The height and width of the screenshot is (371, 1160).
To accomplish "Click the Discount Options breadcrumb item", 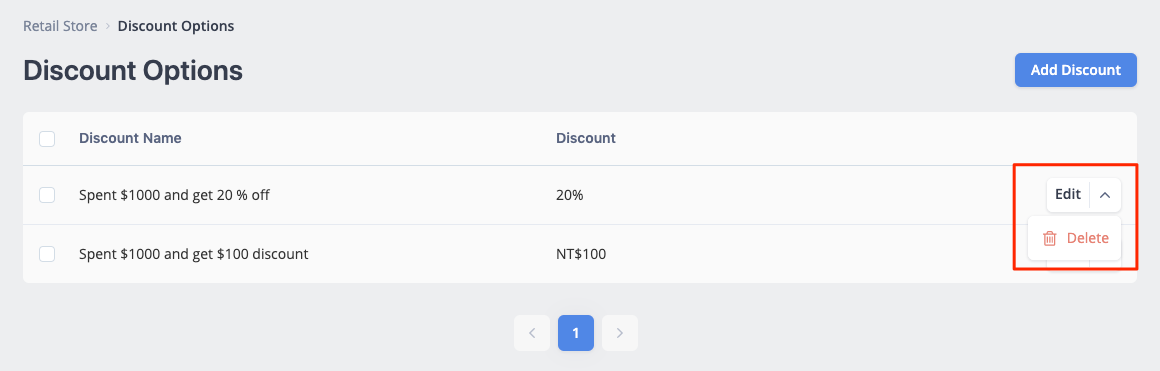I will click(176, 26).
